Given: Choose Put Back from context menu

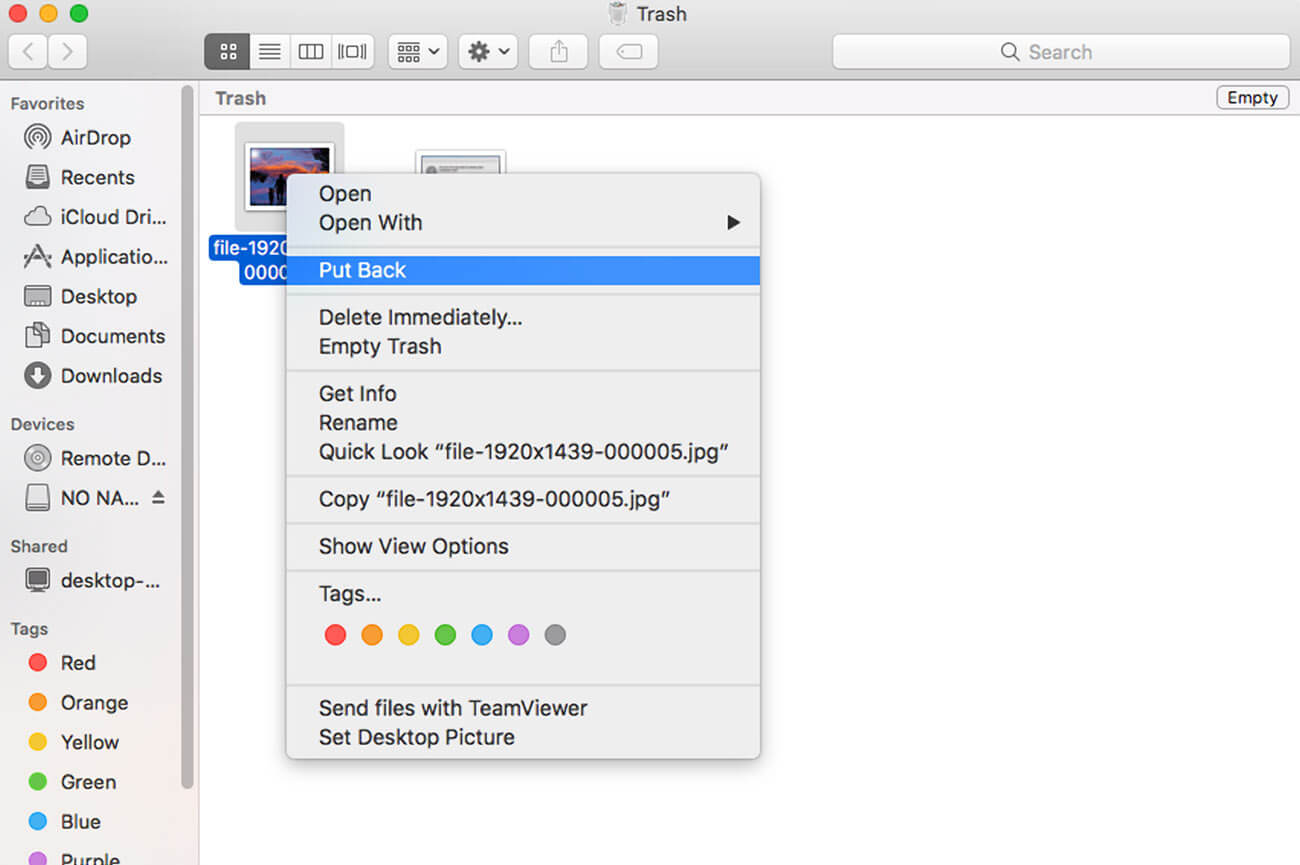Looking at the screenshot, I should pos(362,270).
